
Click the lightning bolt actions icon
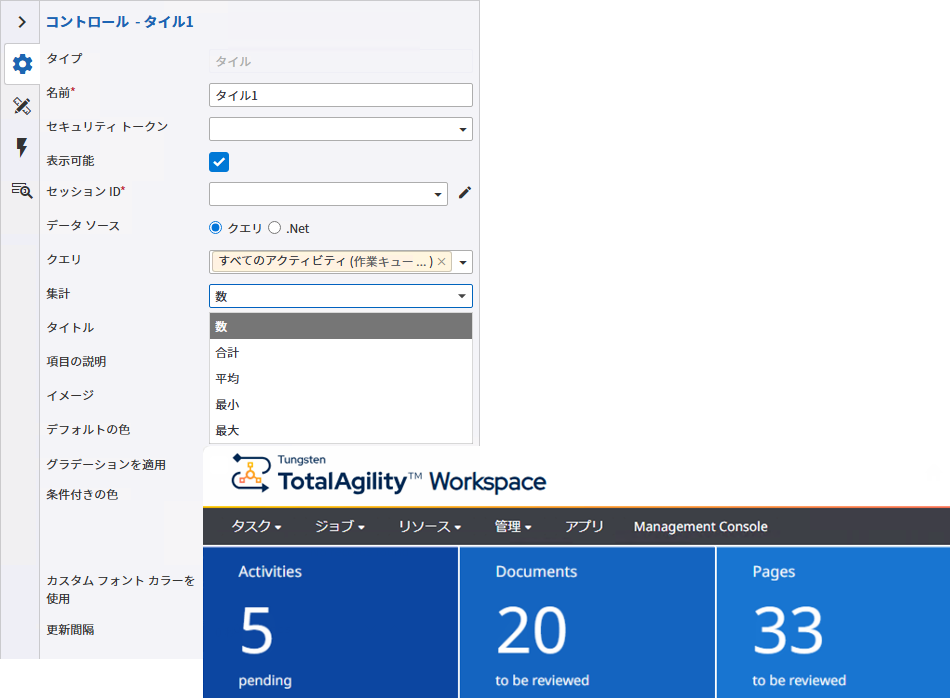click(20, 148)
